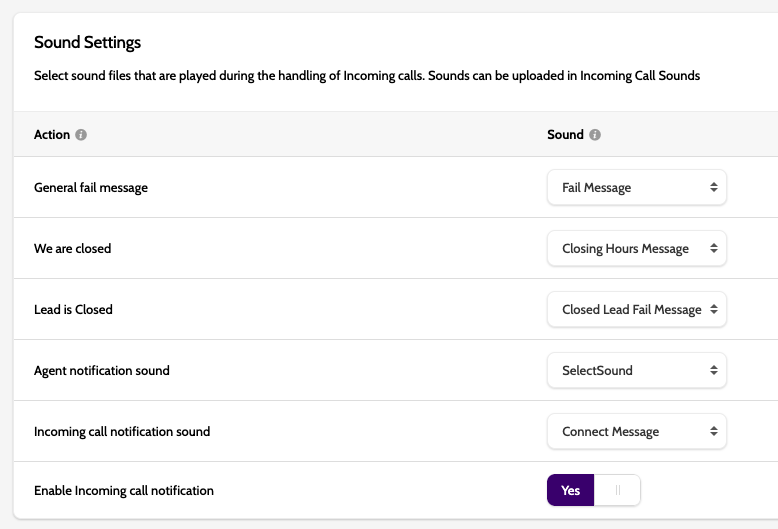Click the Sound column header
This screenshot has width=778, height=529.
(x=565, y=135)
